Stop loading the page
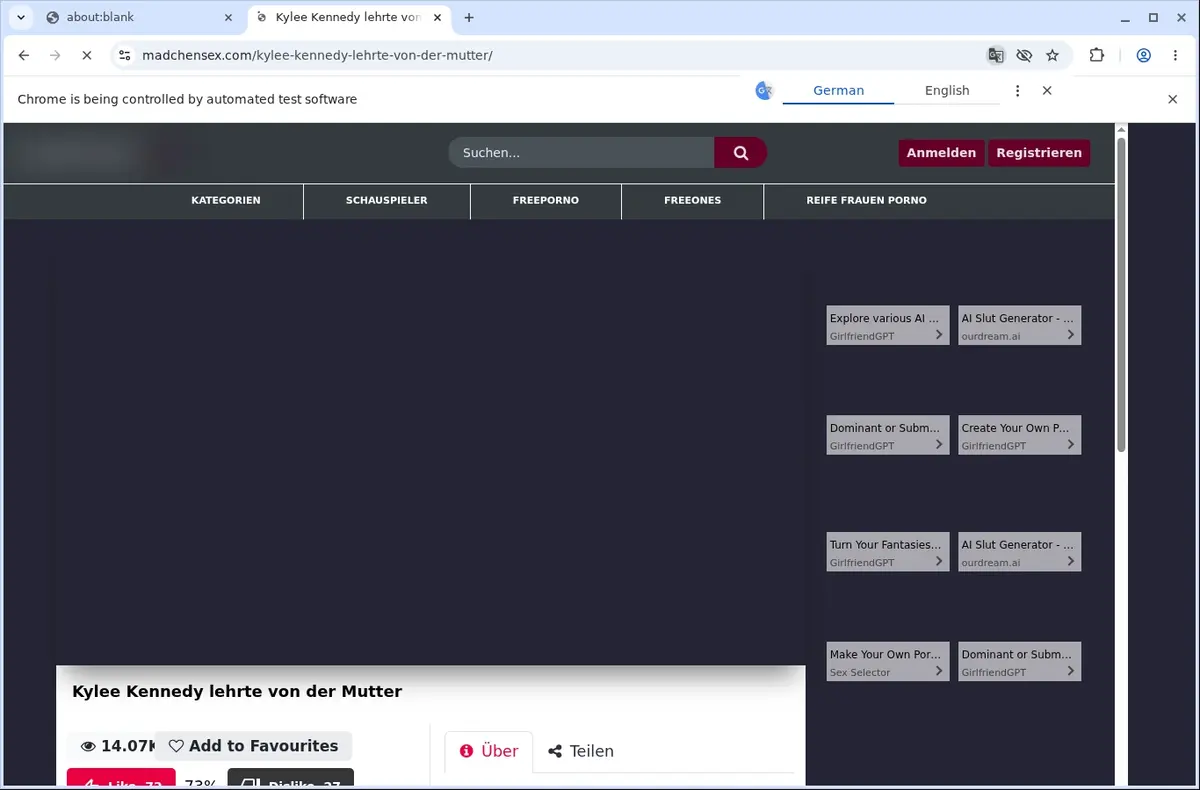1200x790 pixels. (x=87, y=55)
